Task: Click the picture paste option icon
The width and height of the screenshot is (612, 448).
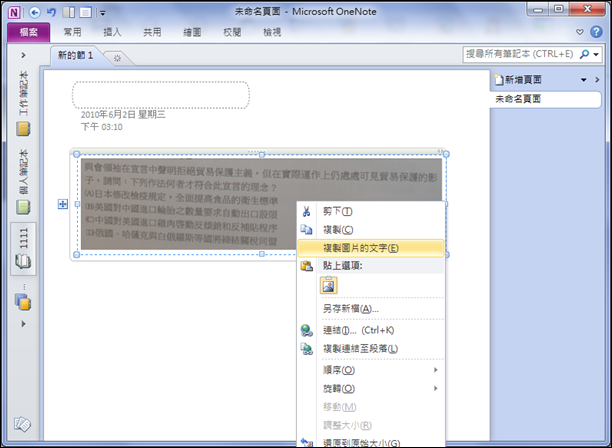Action: 328,285
